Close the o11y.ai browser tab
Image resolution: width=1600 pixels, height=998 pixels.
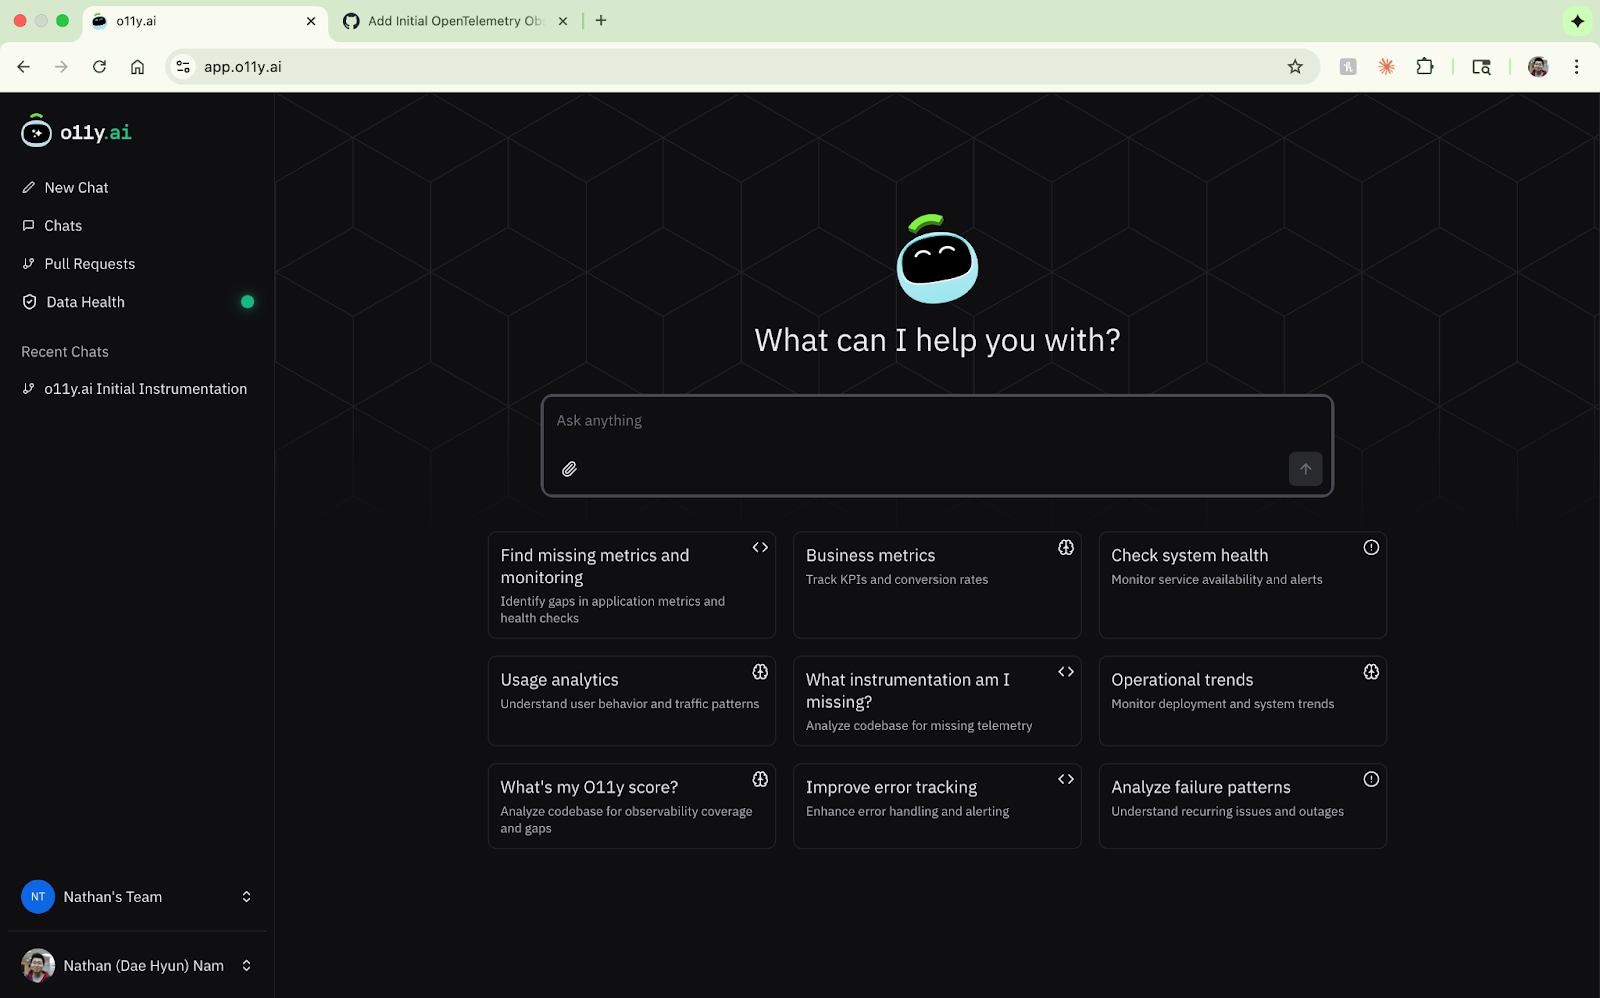[x=311, y=21]
